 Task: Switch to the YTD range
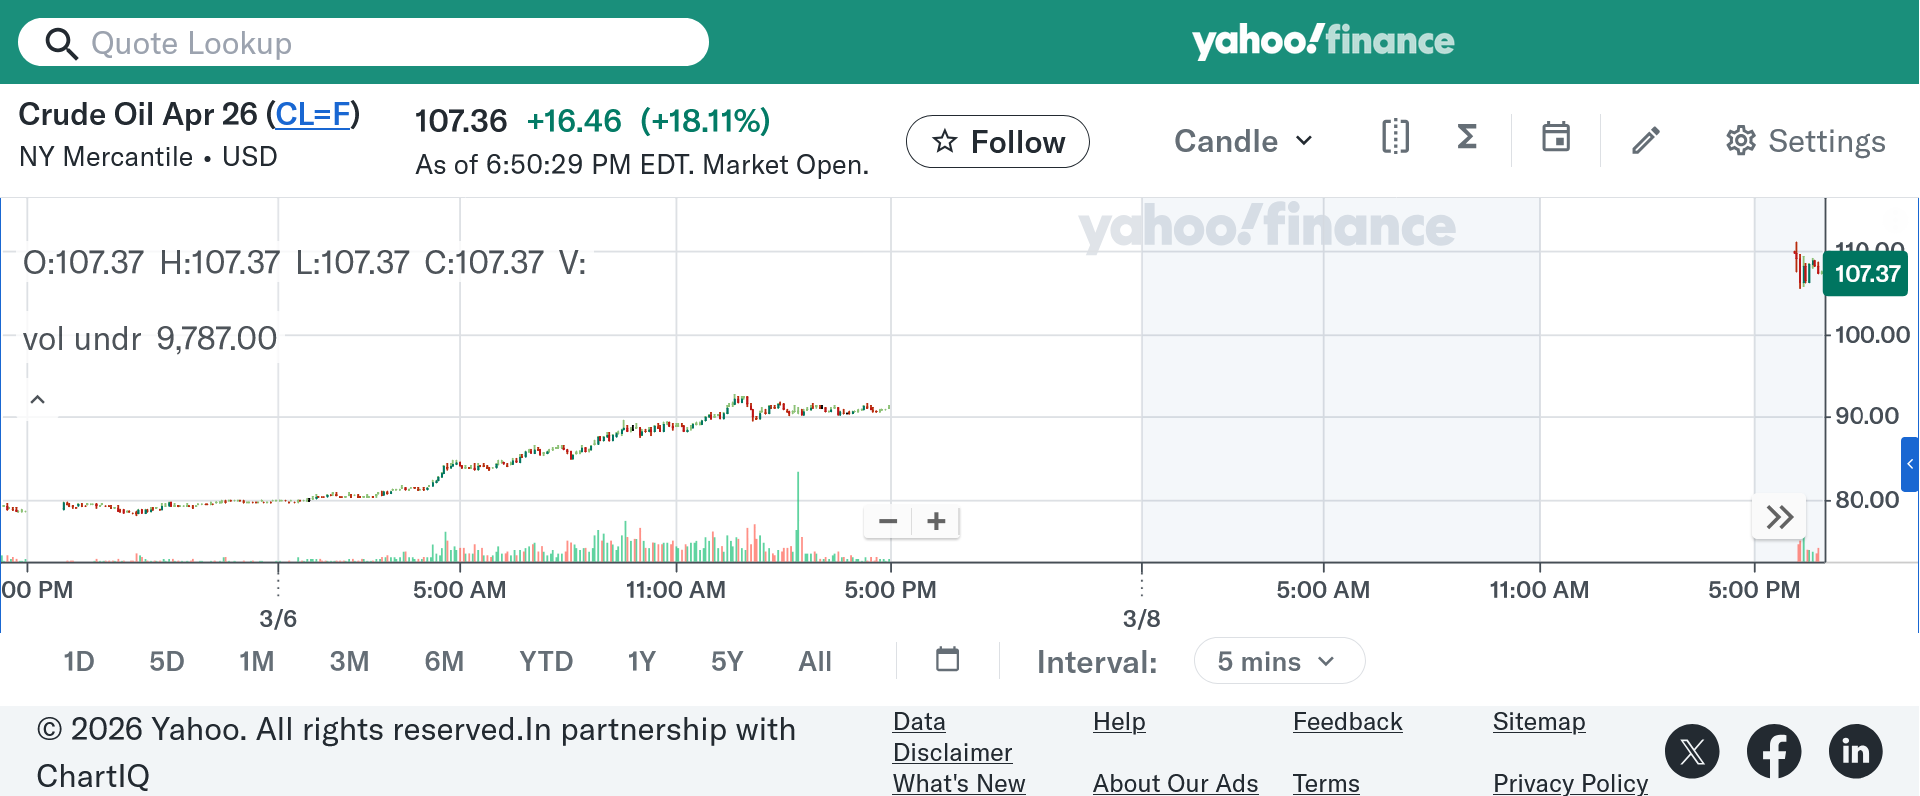(x=546, y=662)
